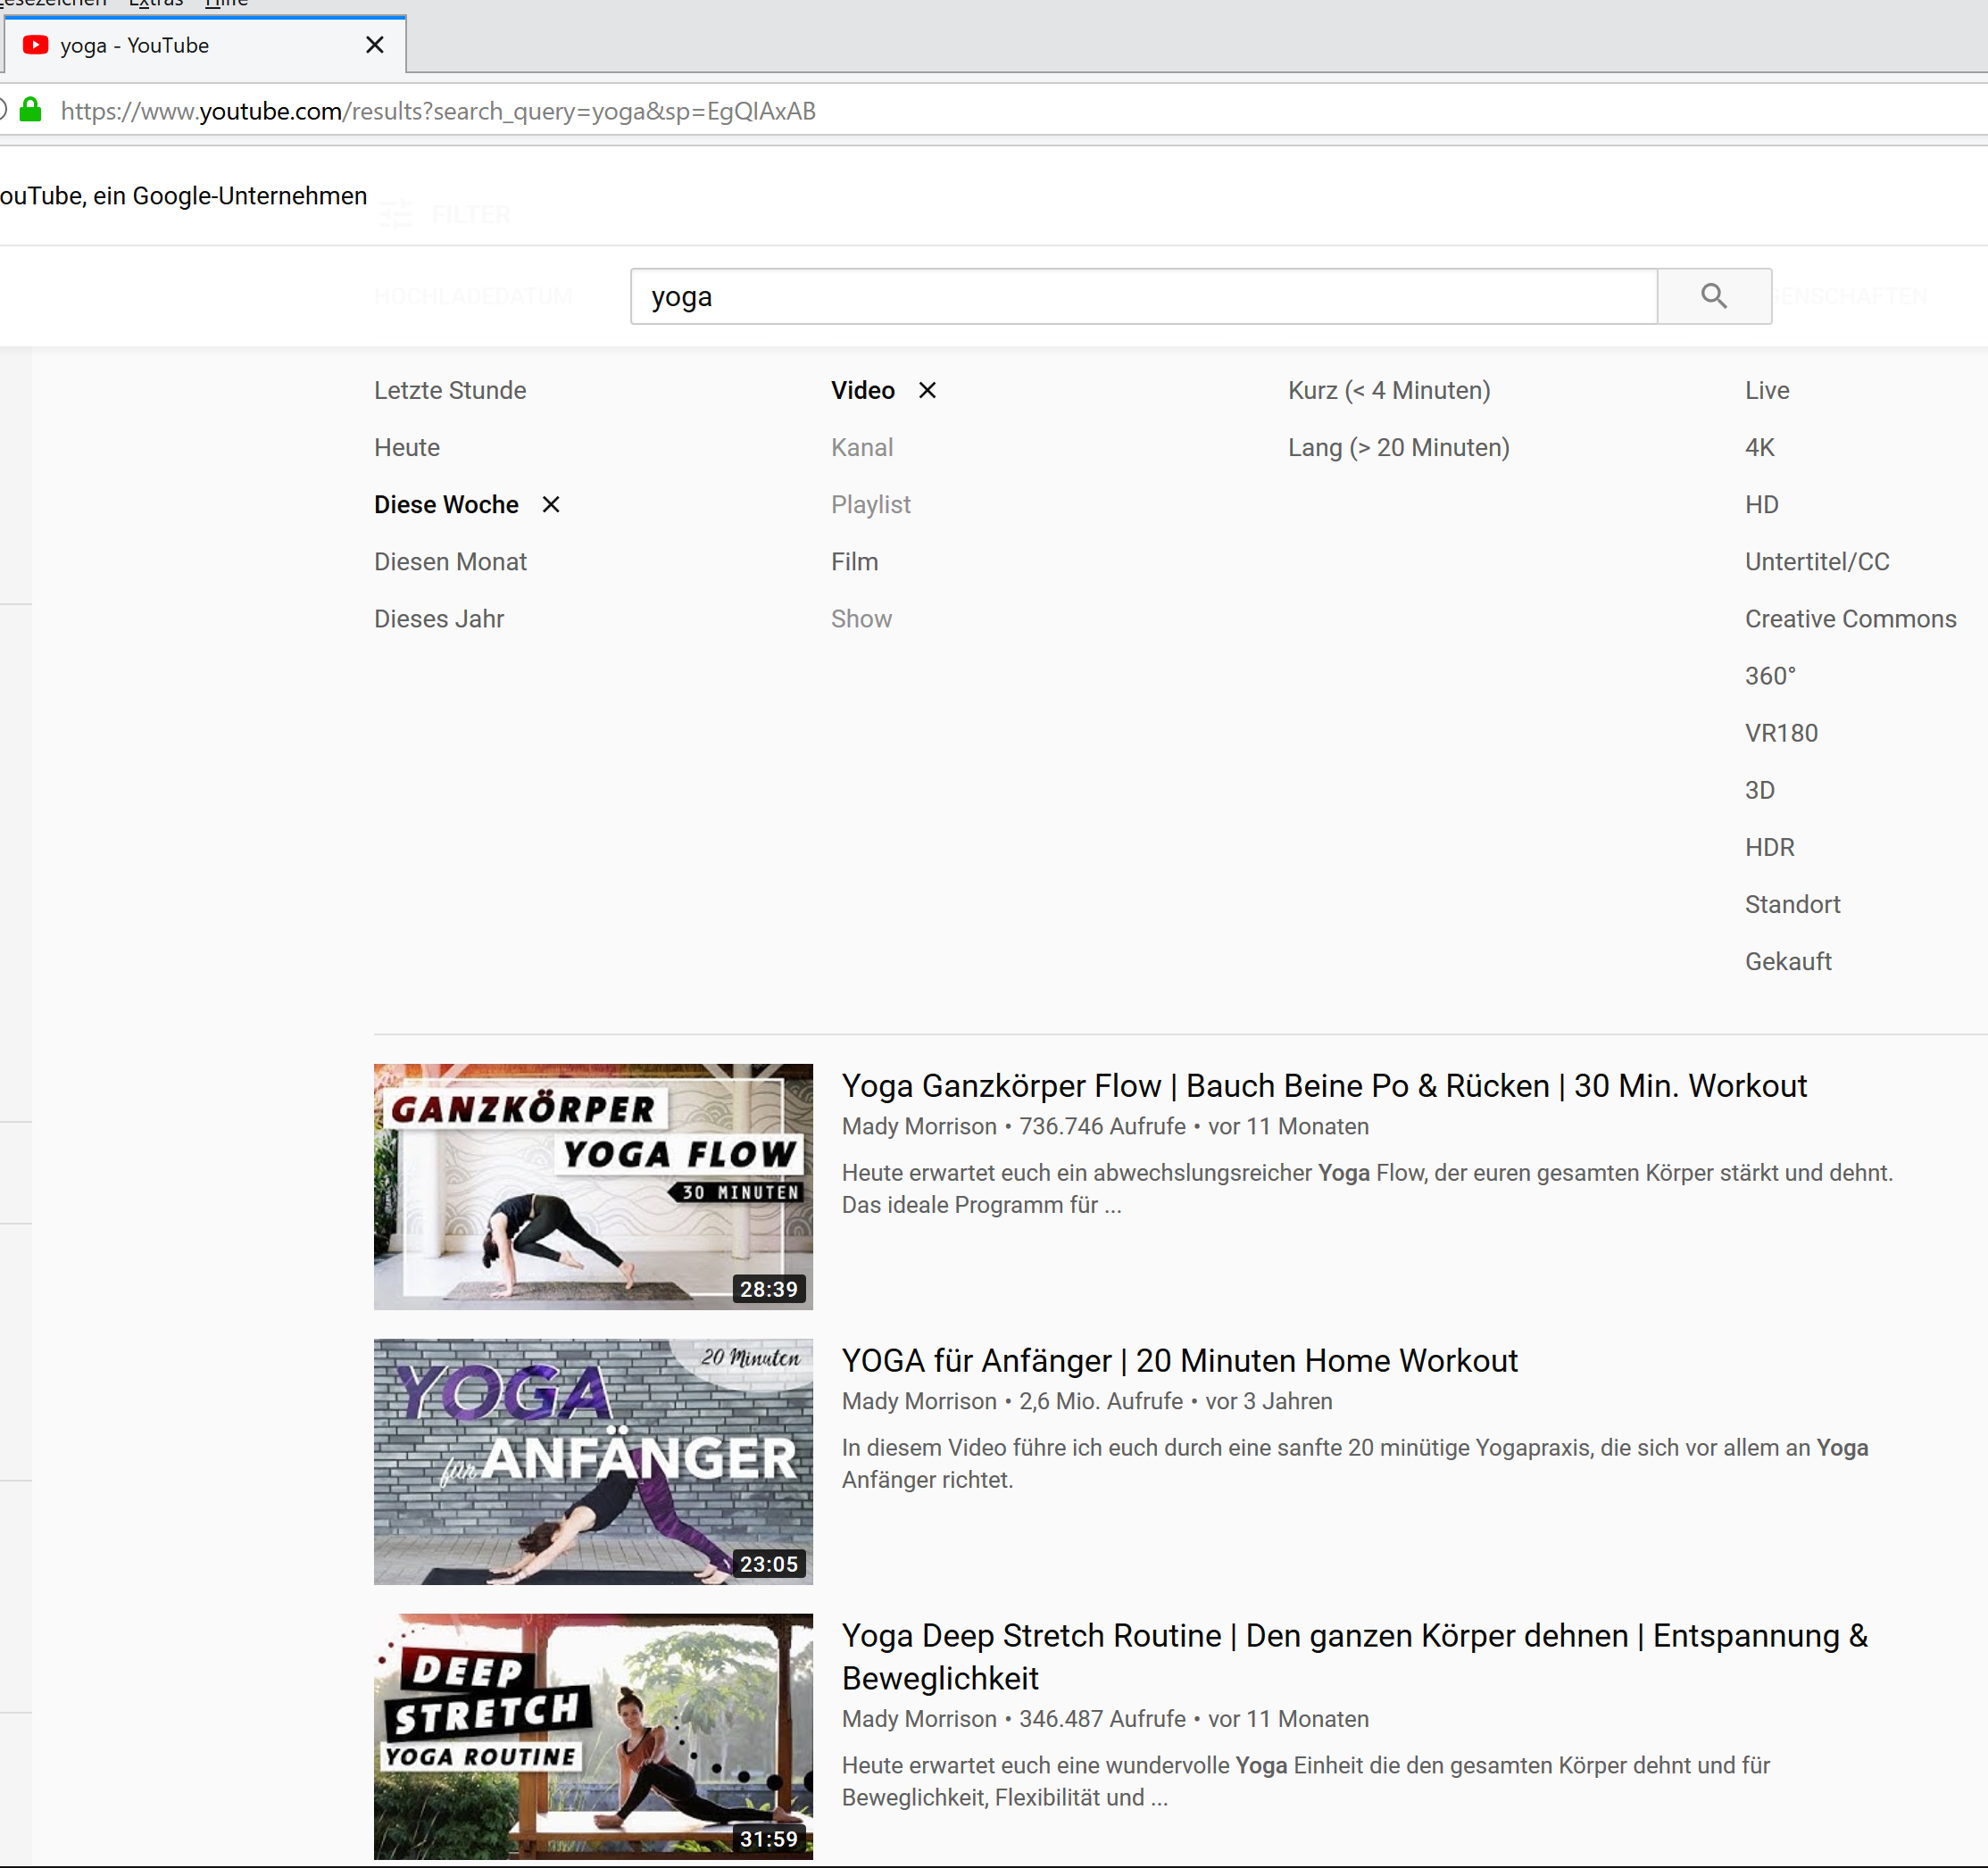Viewport: 1988px width, 1868px height.
Task: Click Mady Morrison channel on first result
Action: click(918, 1126)
